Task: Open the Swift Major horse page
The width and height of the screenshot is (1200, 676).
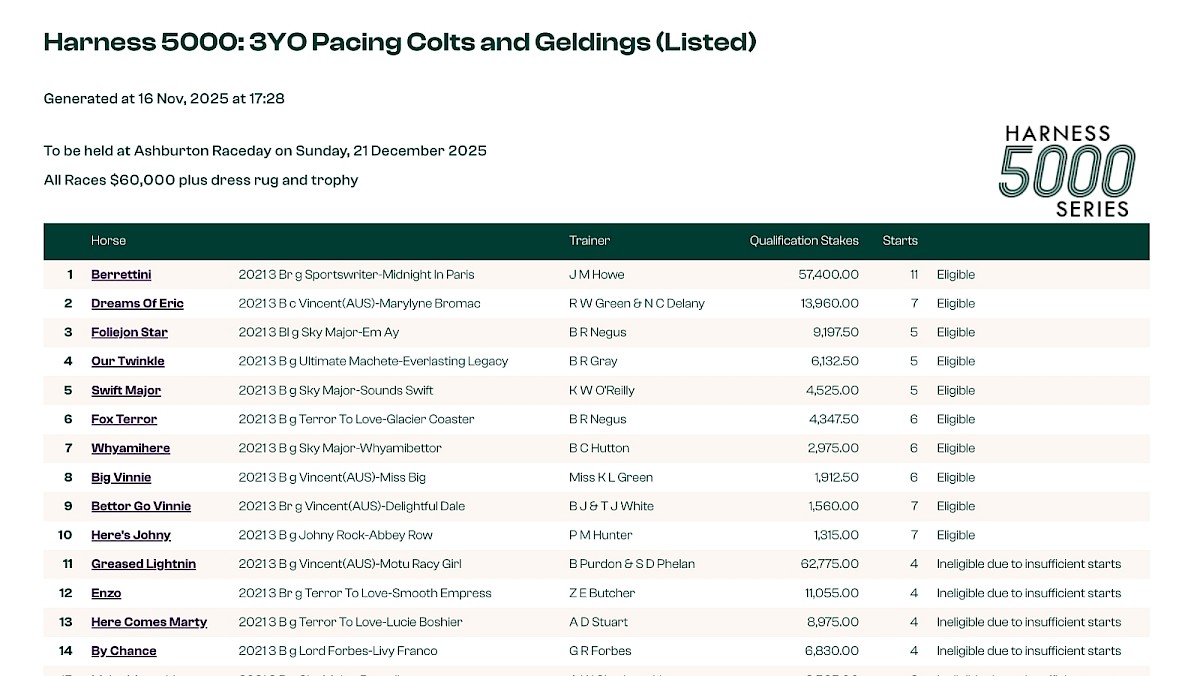Action: pos(126,391)
